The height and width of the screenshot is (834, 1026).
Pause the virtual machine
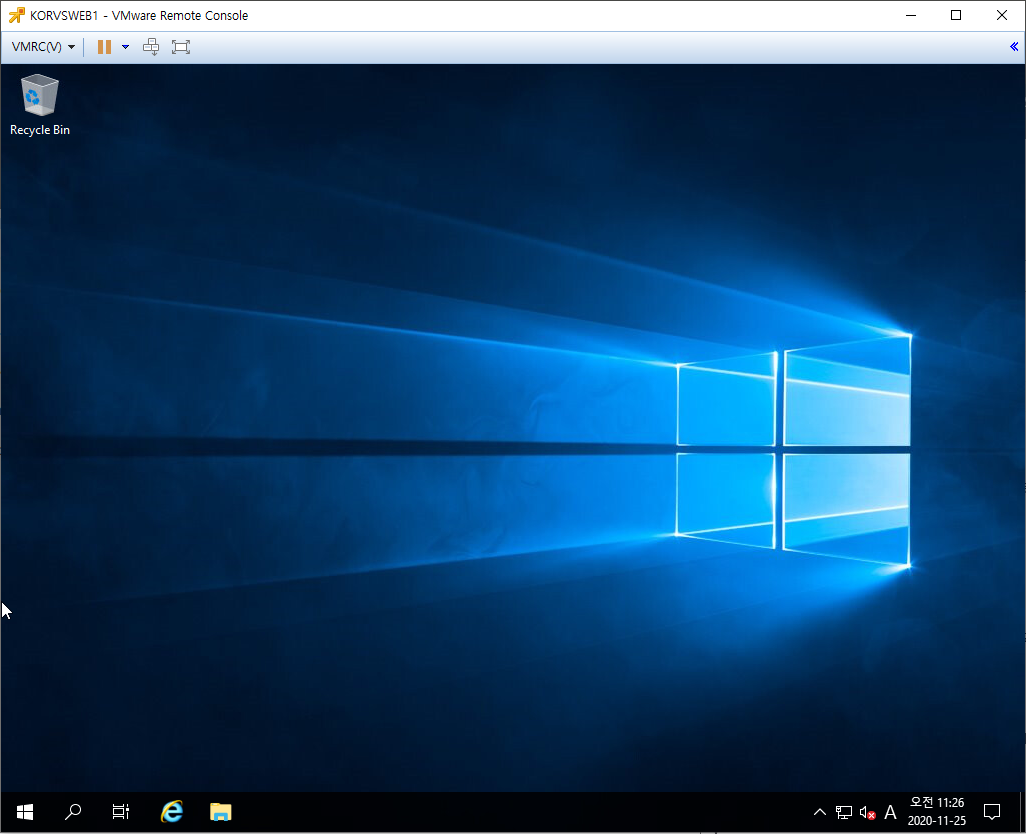pyautogui.click(x=104, y=46)
